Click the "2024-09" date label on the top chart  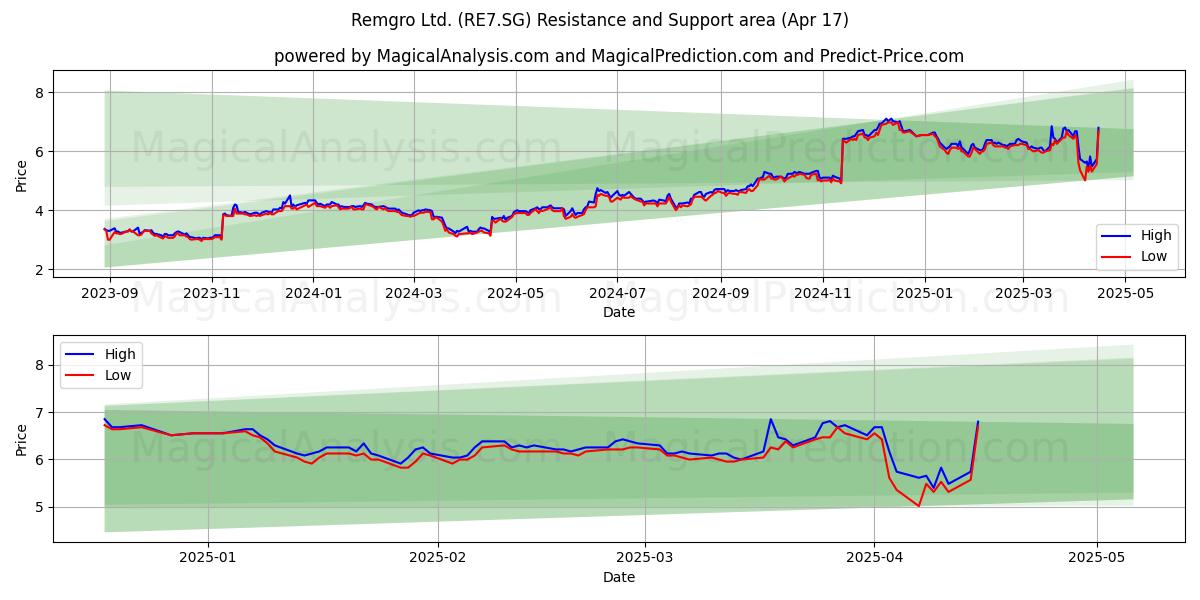(720, 295)
